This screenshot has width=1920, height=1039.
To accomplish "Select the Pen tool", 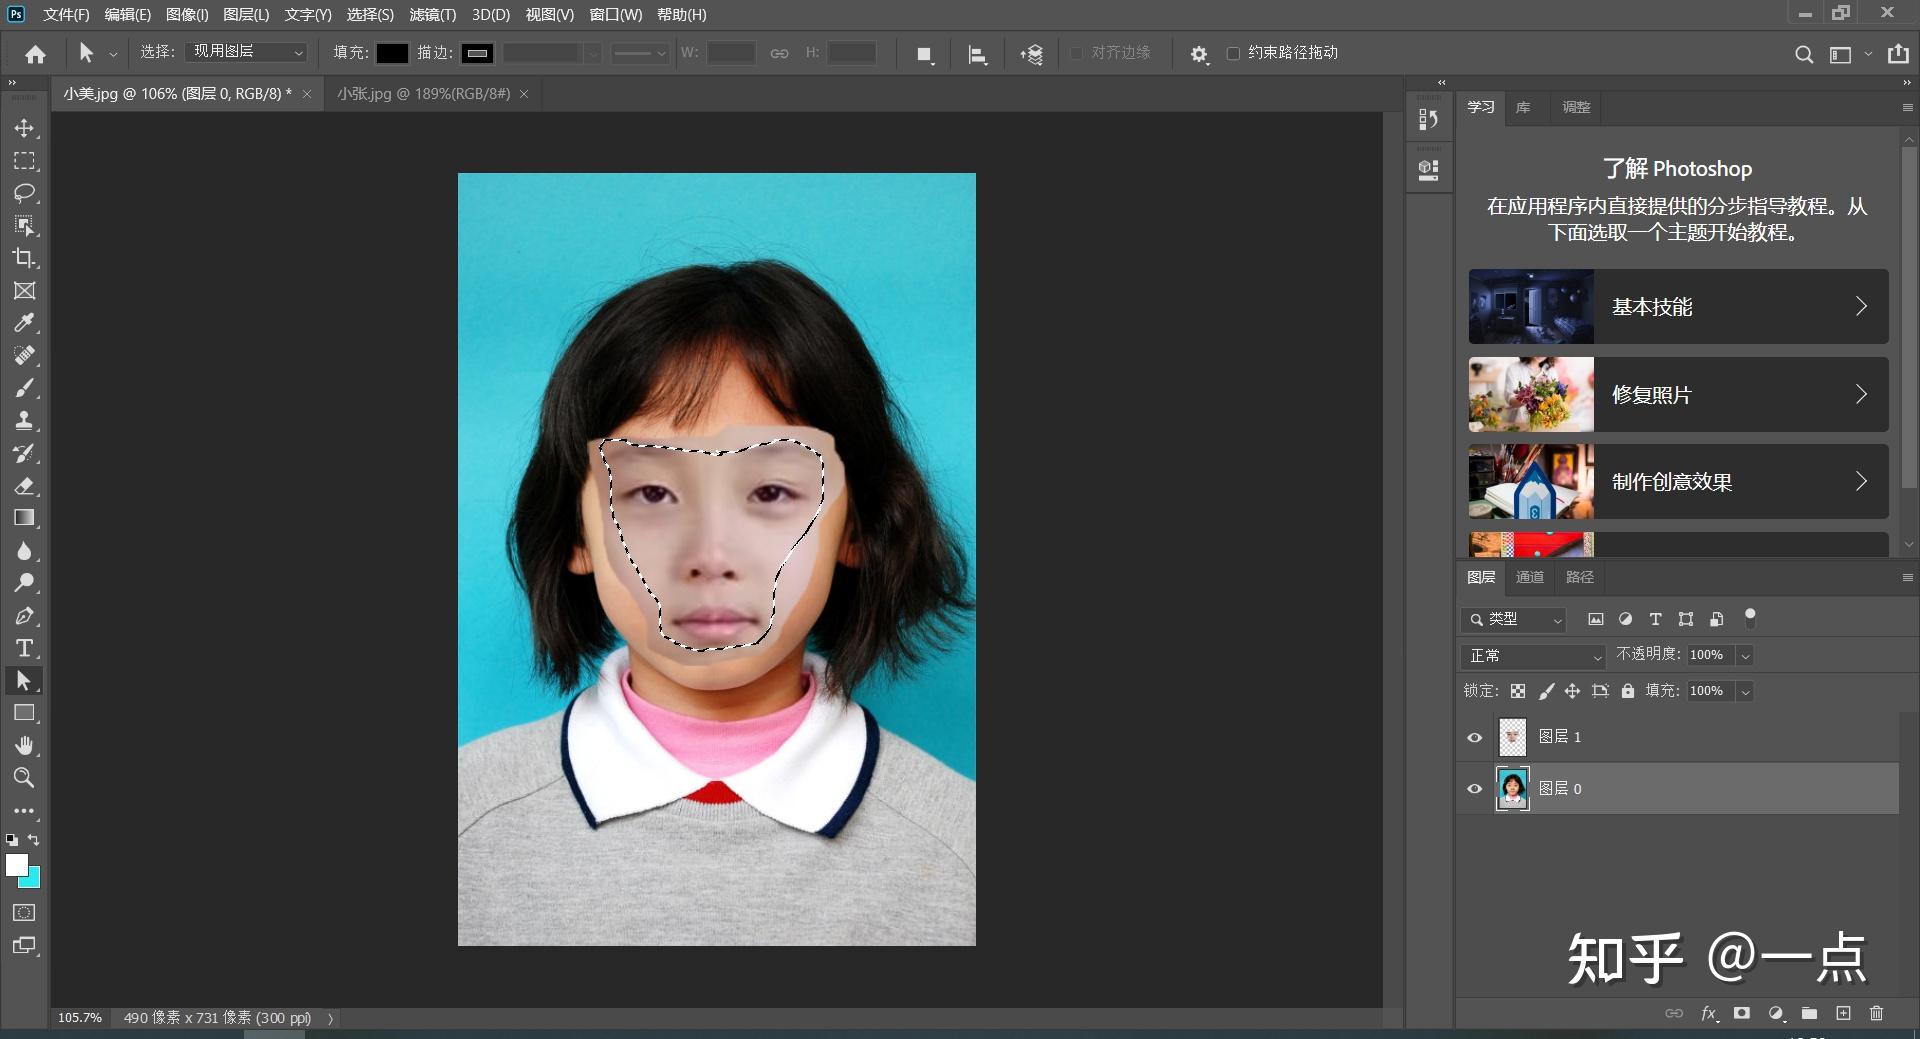I will pos(24,616).
